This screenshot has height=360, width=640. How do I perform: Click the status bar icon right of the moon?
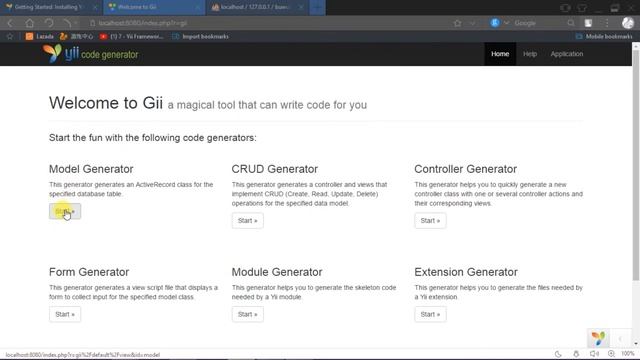point(576,354)
